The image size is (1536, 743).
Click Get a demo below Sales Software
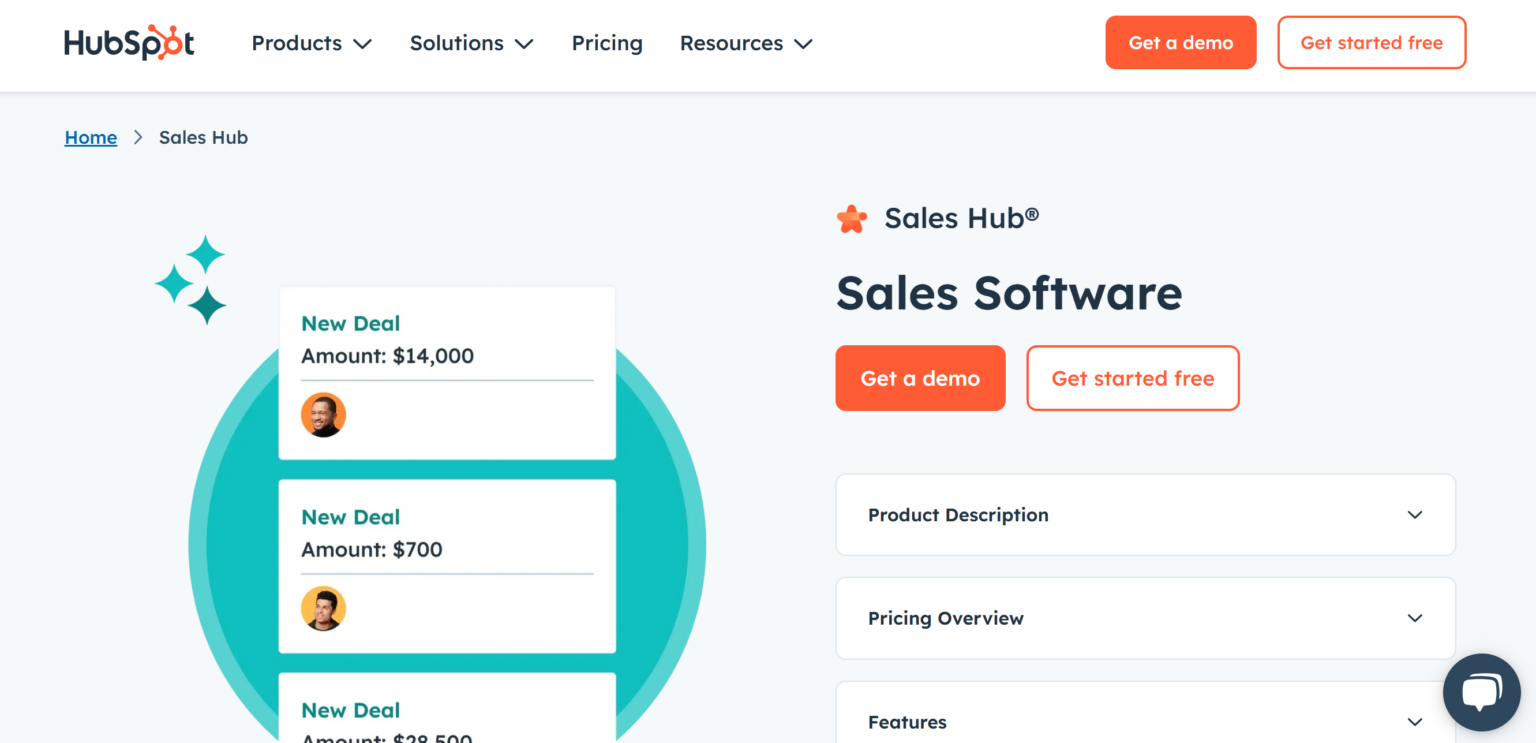[x=921, y=378]
